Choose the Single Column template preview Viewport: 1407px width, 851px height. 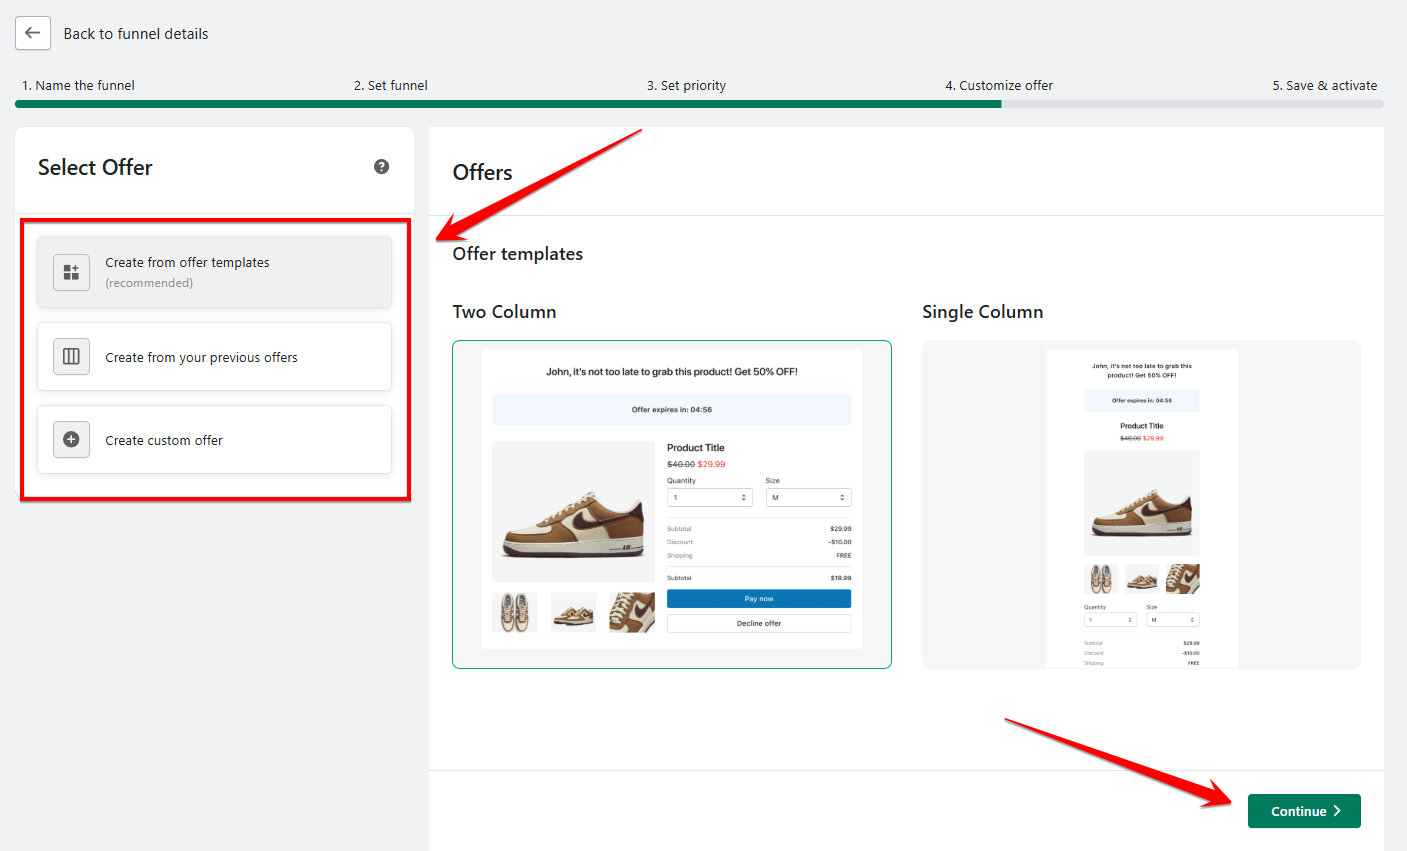(x=1141, y=504)
